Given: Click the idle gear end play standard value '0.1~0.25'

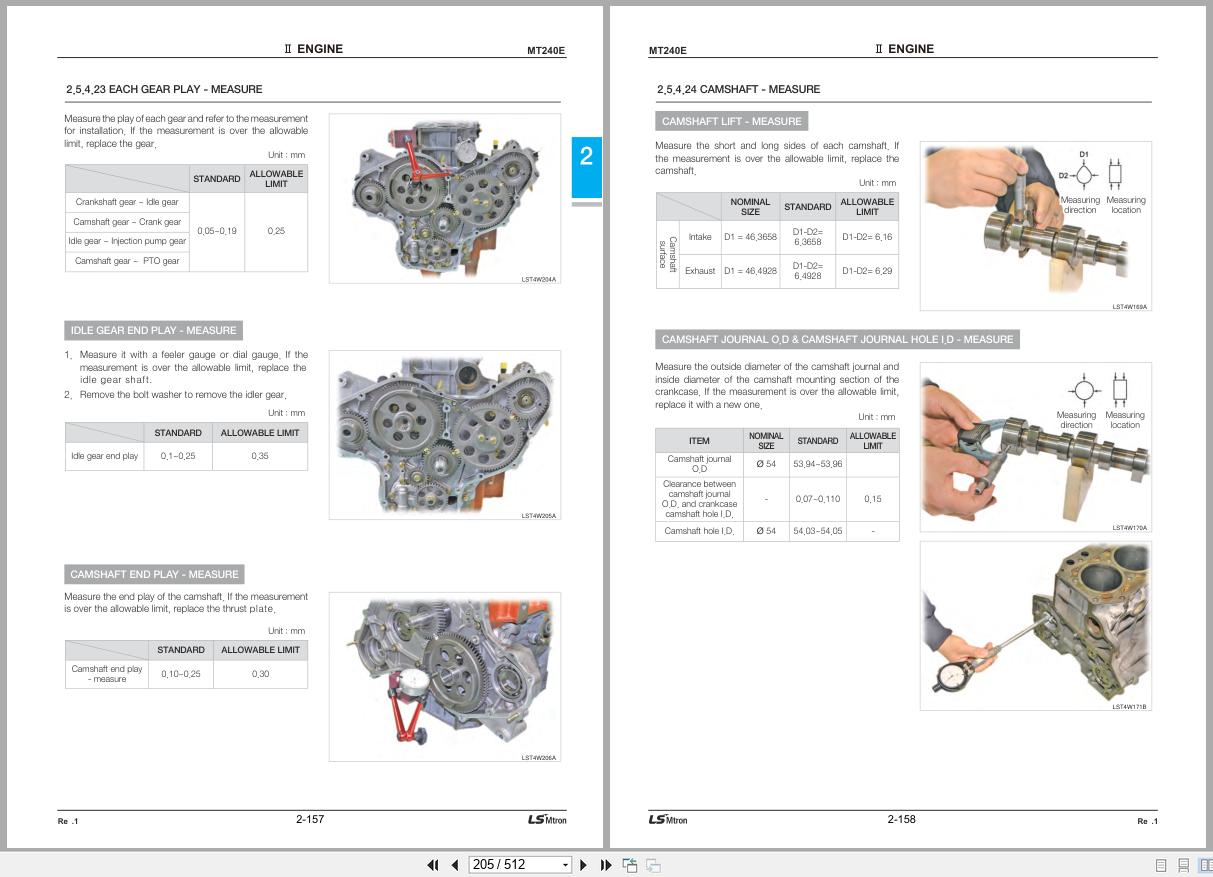Looking at the screenshot, I should [x=178, y=456].
